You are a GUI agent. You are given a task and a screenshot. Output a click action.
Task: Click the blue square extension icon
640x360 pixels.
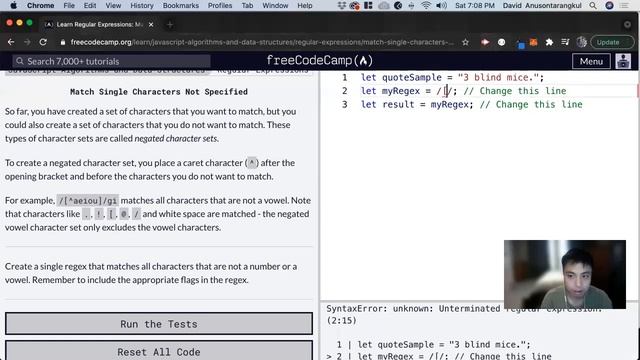pyautogui.click(x=520, y=44)
